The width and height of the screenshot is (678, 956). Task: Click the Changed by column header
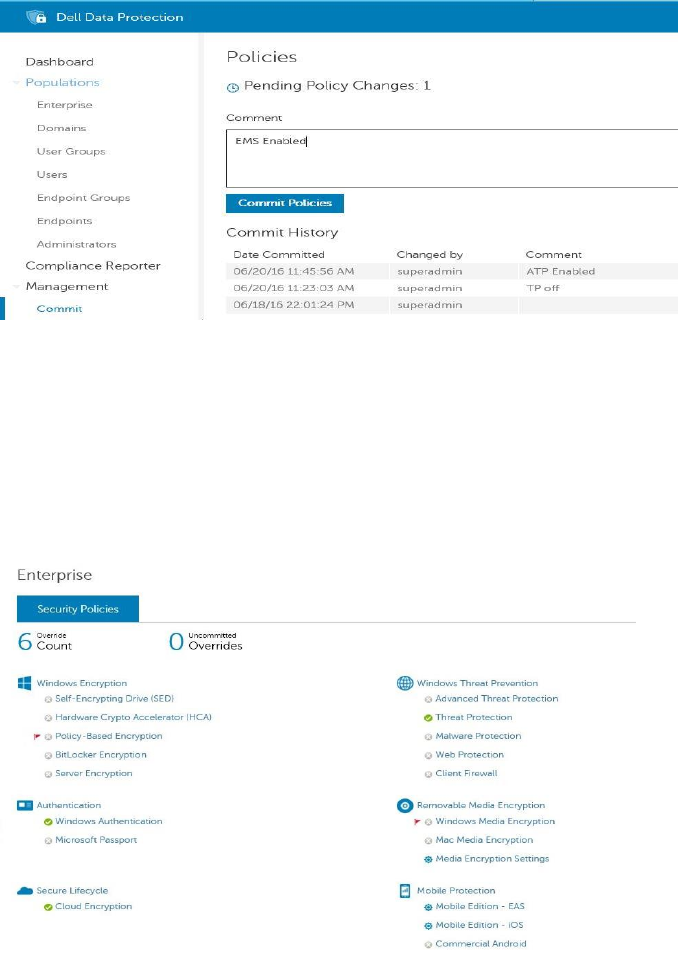(x=430, y=255)
